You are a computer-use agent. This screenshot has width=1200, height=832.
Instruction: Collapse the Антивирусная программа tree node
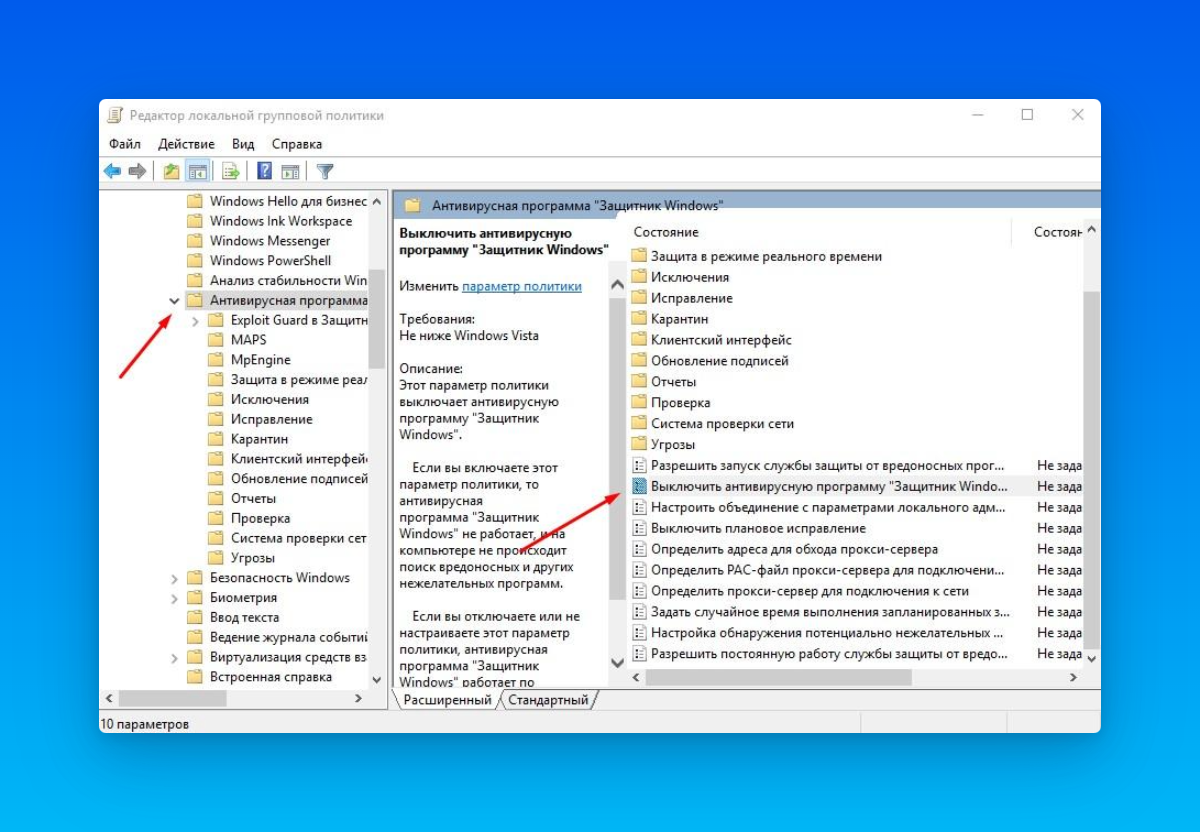tap(174, 300)
